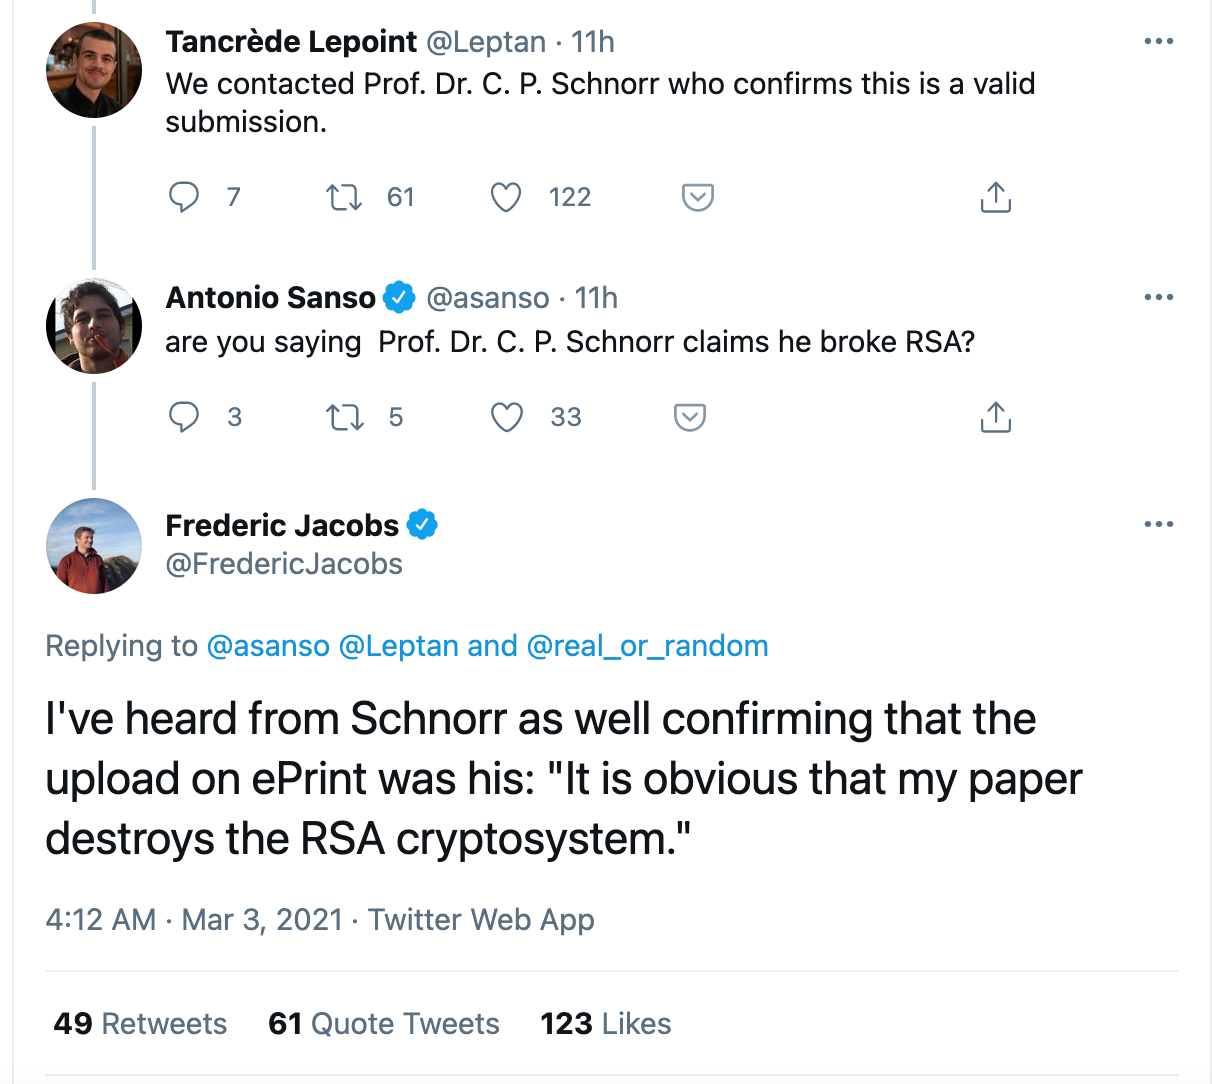The height and width of the screenshot is (1084, 1212).
Task: View the 49 Retweets list
Action: tap(139, 1023)
